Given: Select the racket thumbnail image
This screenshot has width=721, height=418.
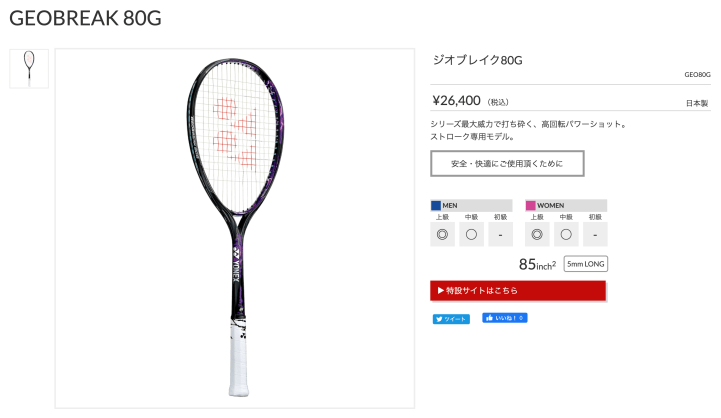Looking at the screenshot, I should [29, 69].
